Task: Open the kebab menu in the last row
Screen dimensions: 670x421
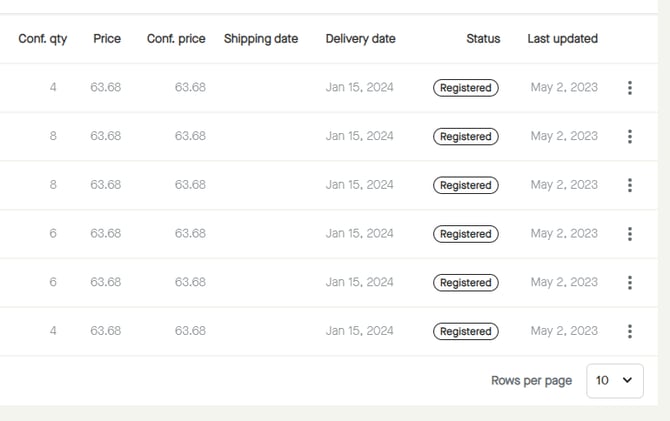Action: tap(629, 332)
